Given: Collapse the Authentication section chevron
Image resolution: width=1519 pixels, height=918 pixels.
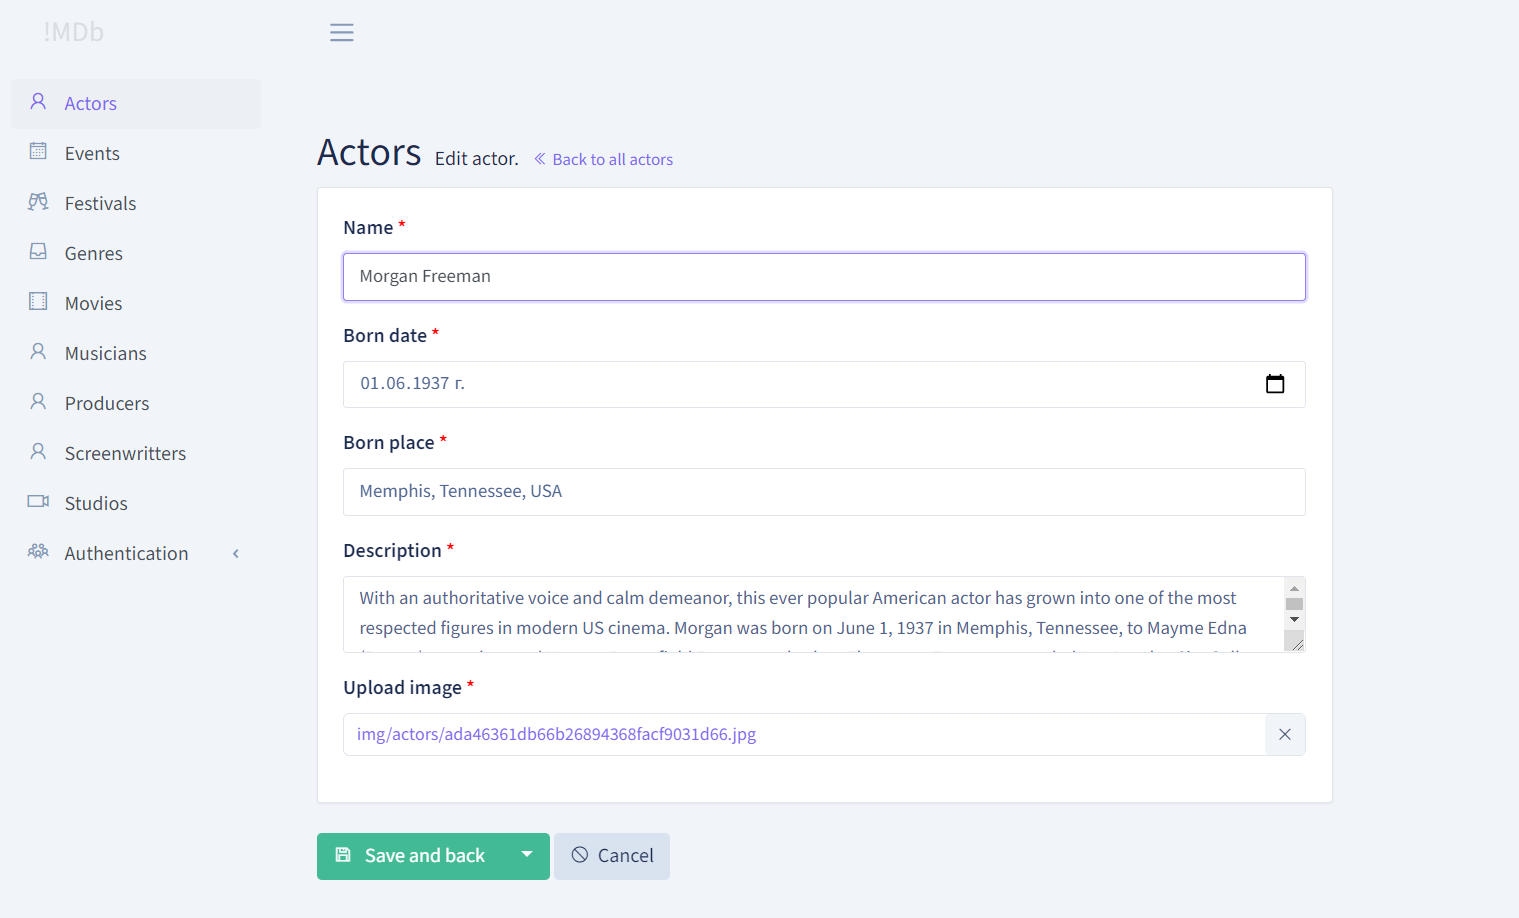Looking at the screenshot, I should click(235, 552).
